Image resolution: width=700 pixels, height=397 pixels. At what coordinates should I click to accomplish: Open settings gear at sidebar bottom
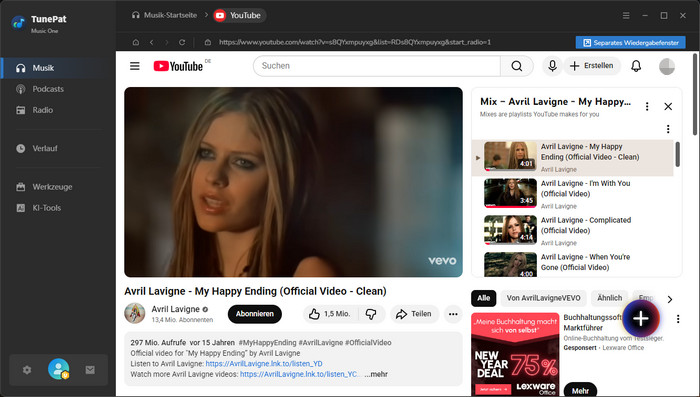coord(27,370)
